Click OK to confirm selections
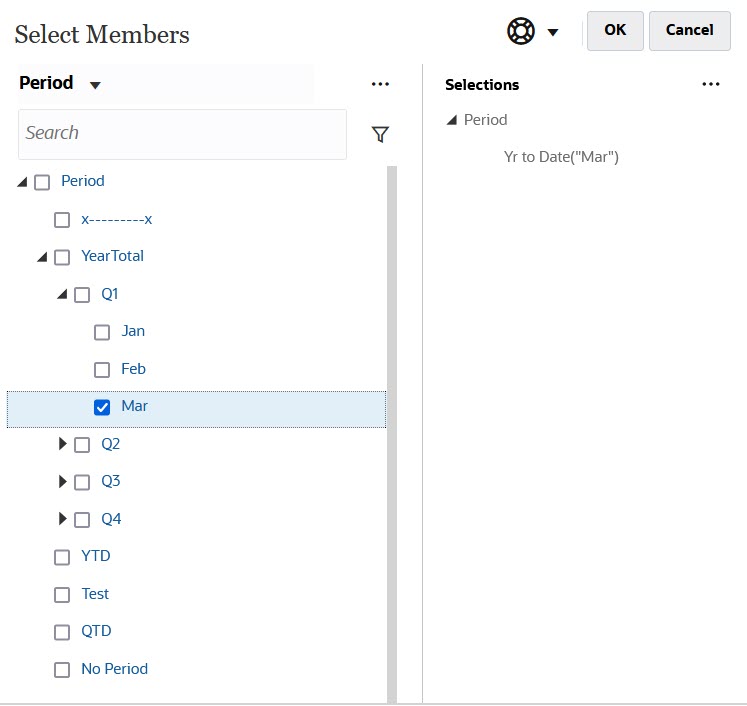The image size is (747, 706). [x=615, y=30]
